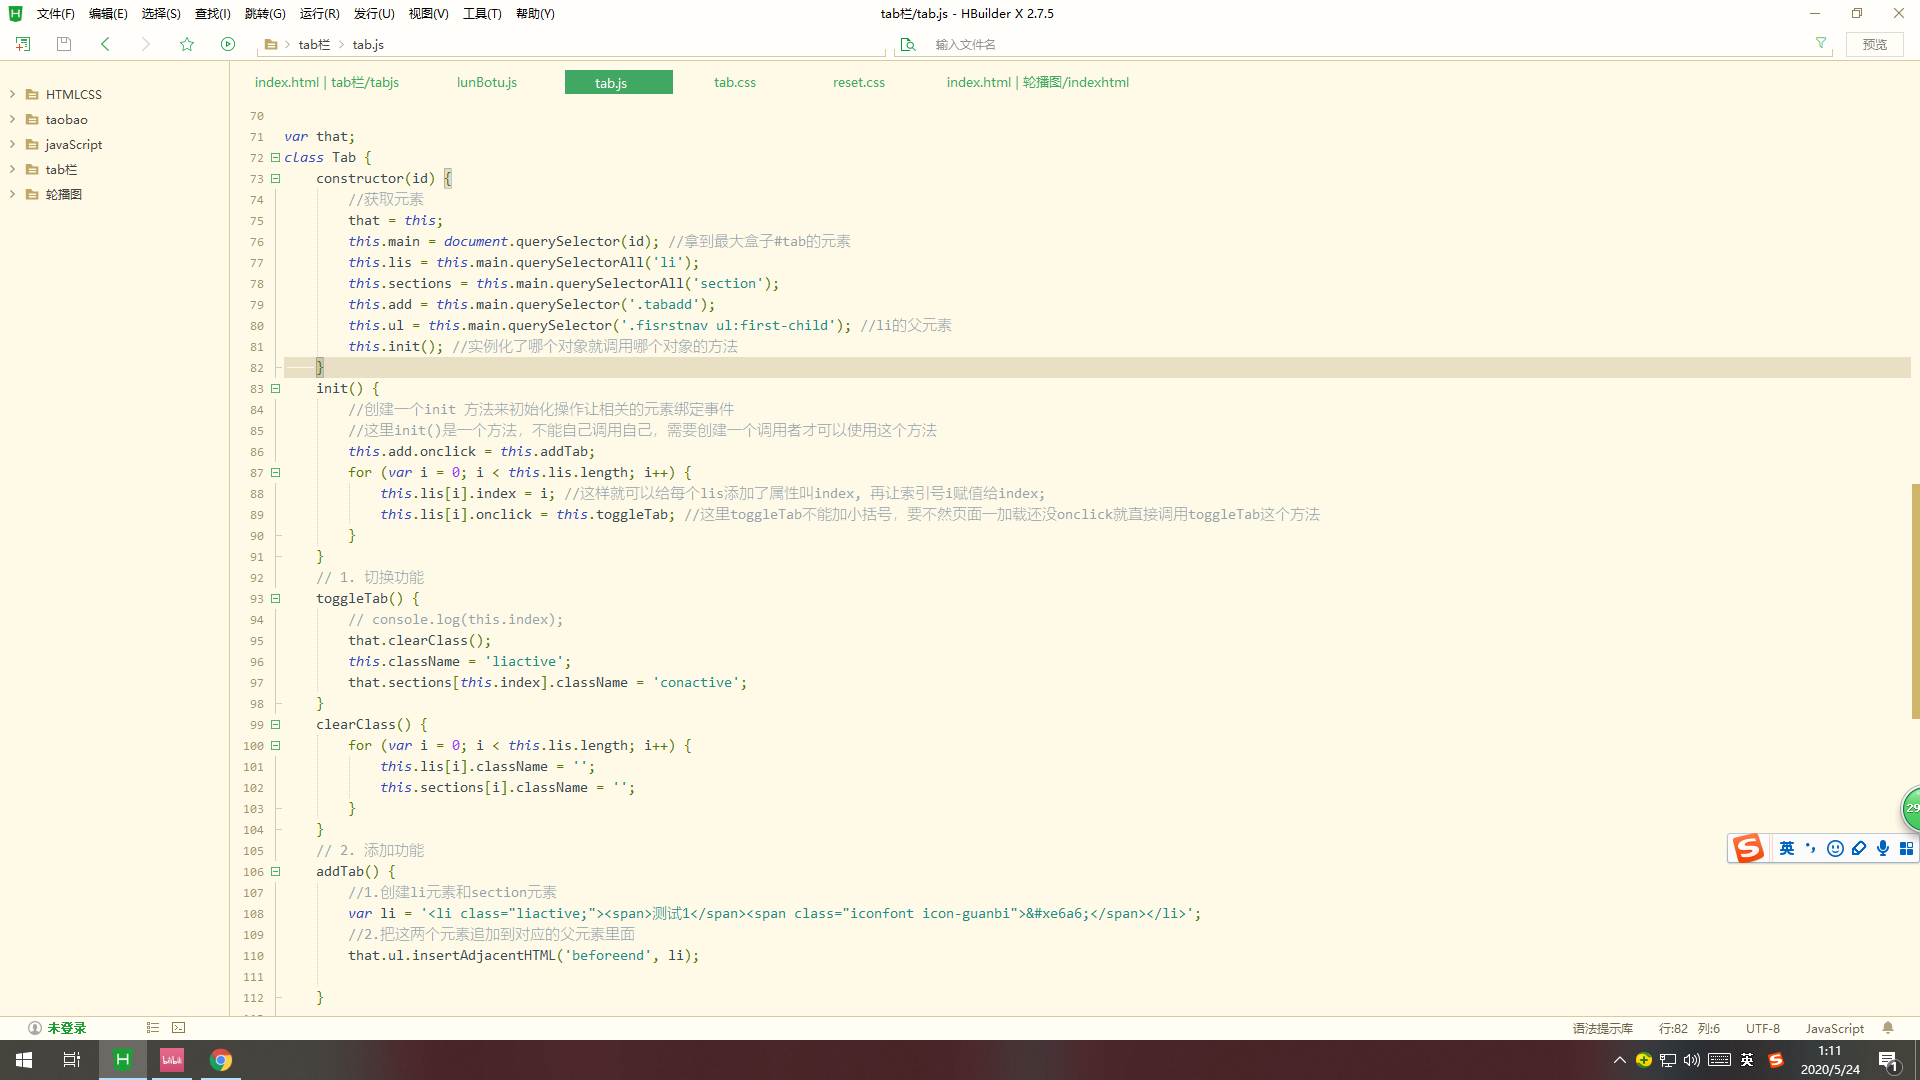Viewport: 1920px width, 1080px height.
Task: Expand the 轮播图 project folder
Action: 12,194
